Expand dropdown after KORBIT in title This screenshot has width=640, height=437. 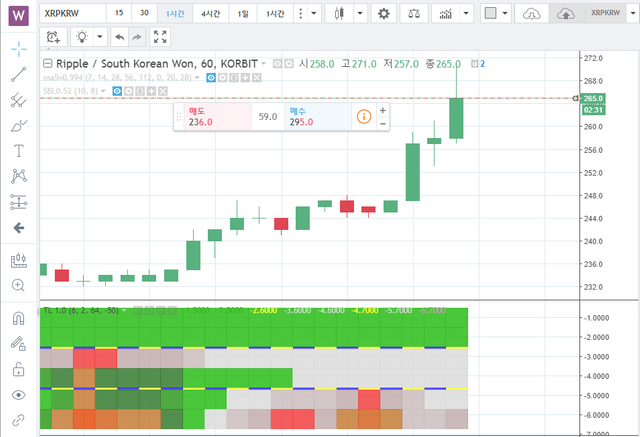[x=263, y=64]
